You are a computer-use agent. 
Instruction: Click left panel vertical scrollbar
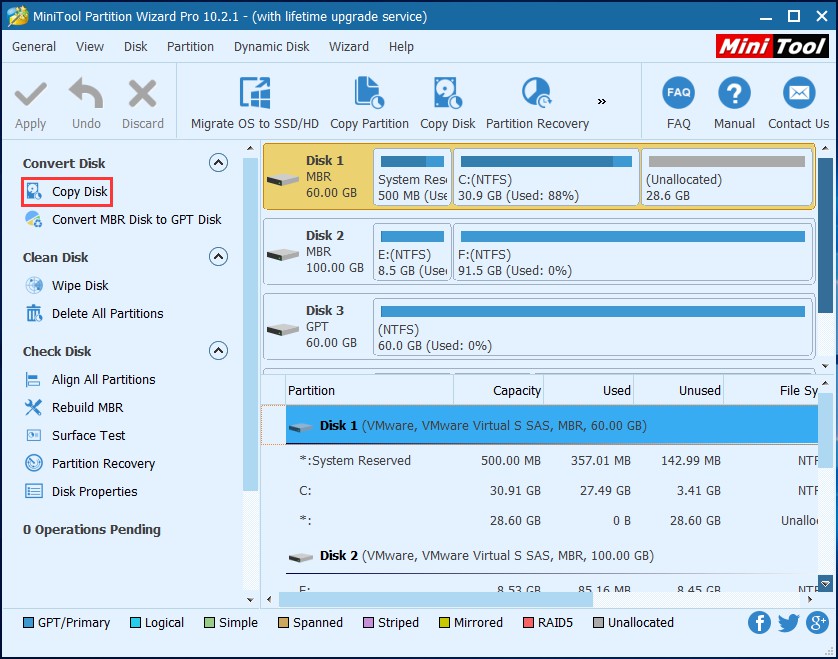(250, 324)
